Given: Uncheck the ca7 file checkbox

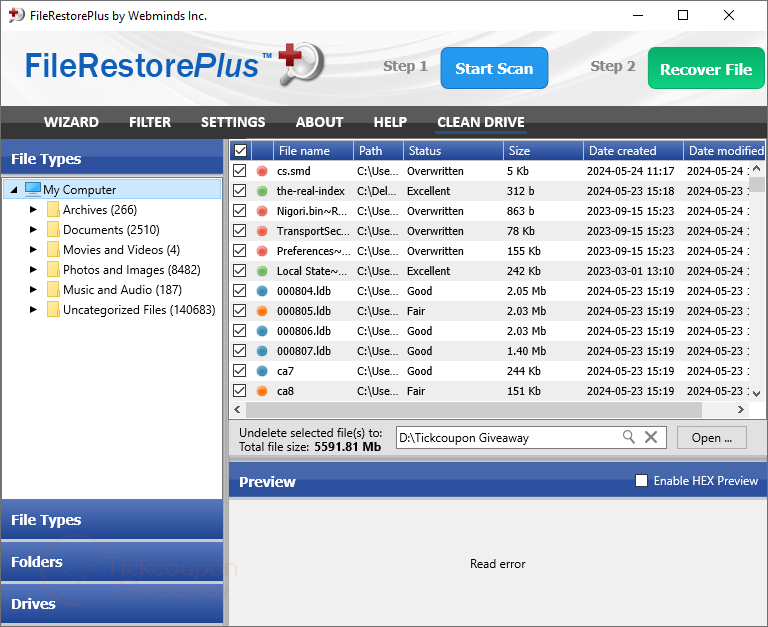Looking at the screenshot, I should 240,370.
